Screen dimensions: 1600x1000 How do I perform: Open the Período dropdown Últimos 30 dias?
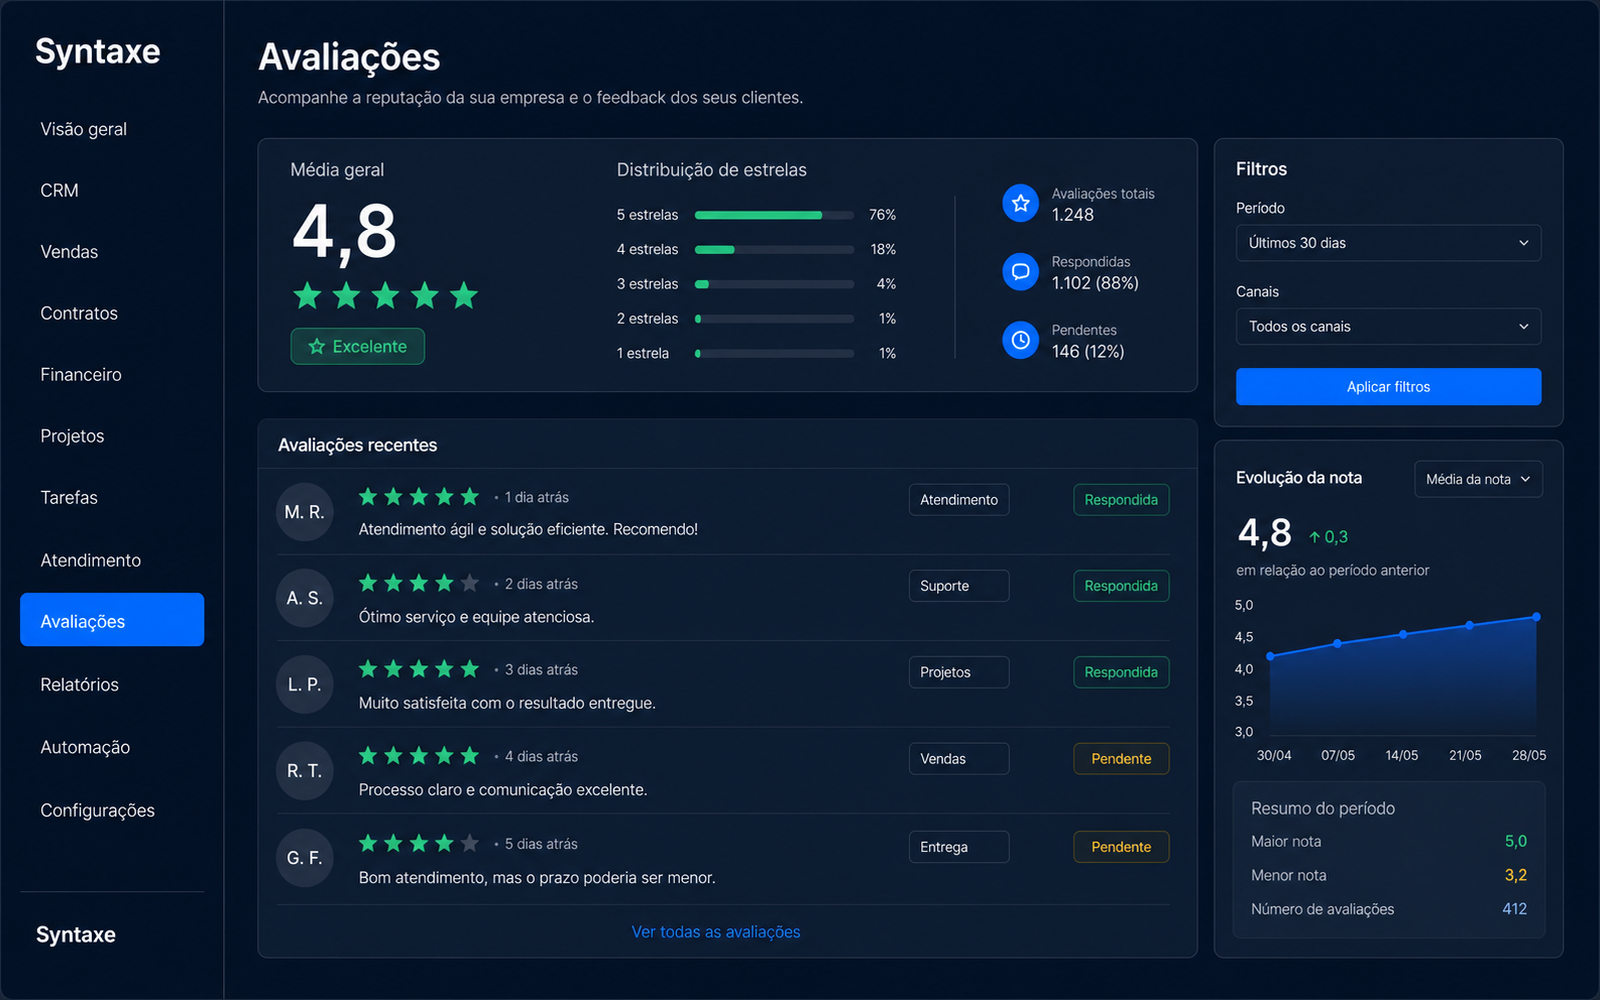coord(1388,243)
